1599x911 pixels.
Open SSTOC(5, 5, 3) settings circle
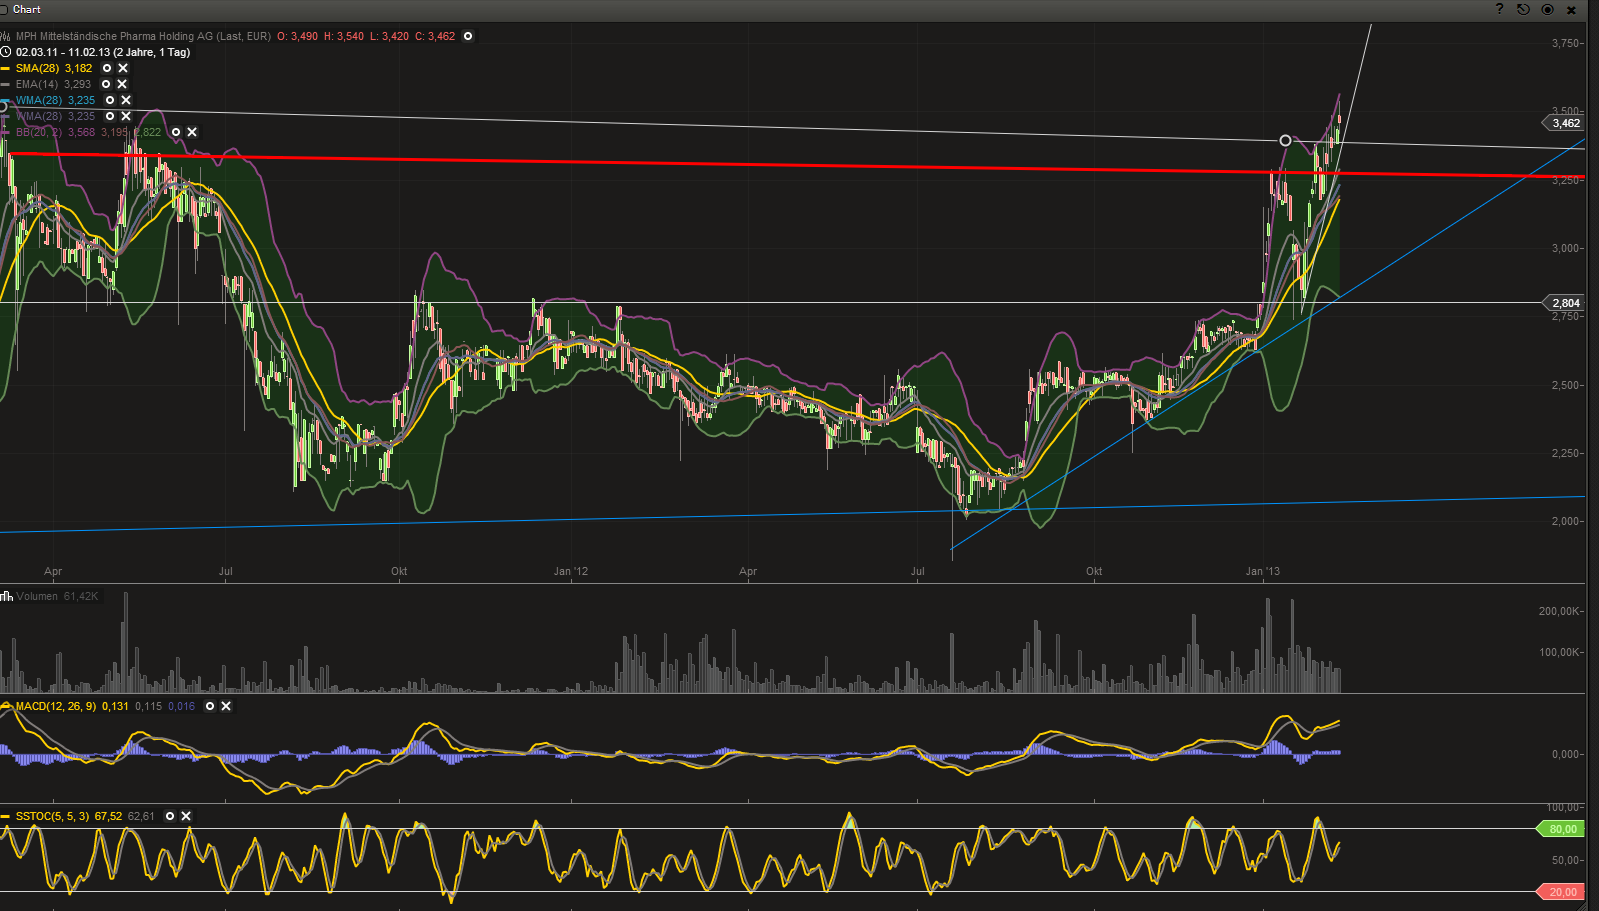pos(170,816)
